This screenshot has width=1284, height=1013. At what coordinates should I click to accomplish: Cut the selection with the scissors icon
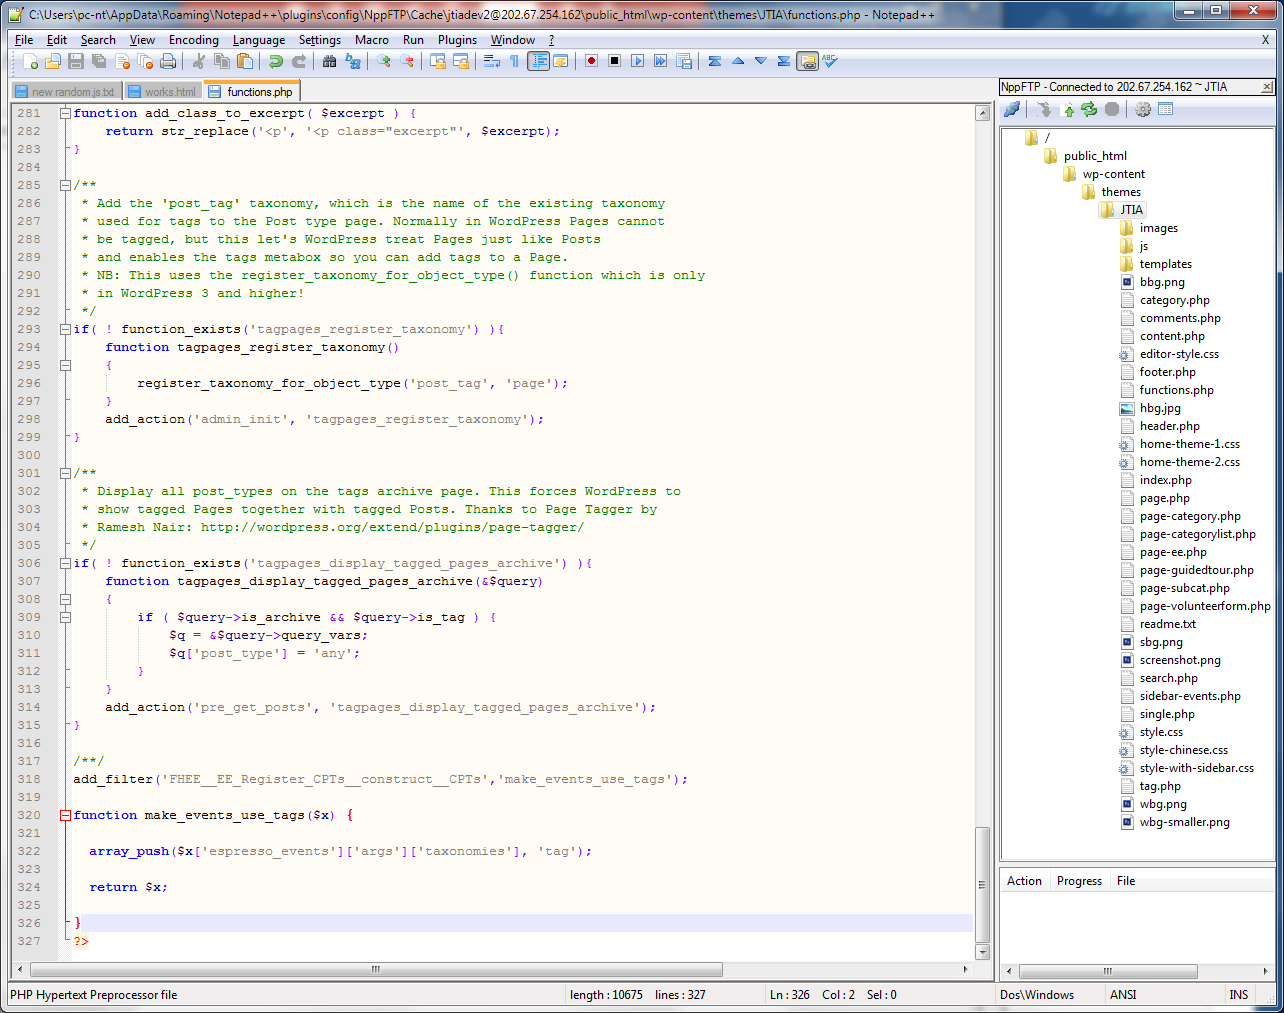(x=198, y=61)
